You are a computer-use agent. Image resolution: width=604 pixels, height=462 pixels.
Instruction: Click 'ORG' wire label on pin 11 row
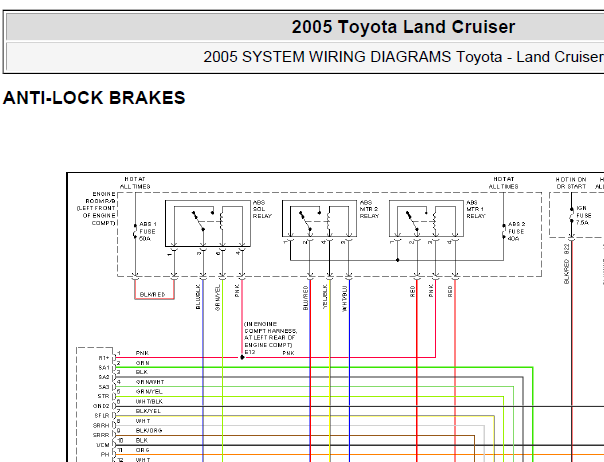coord(143,450)
